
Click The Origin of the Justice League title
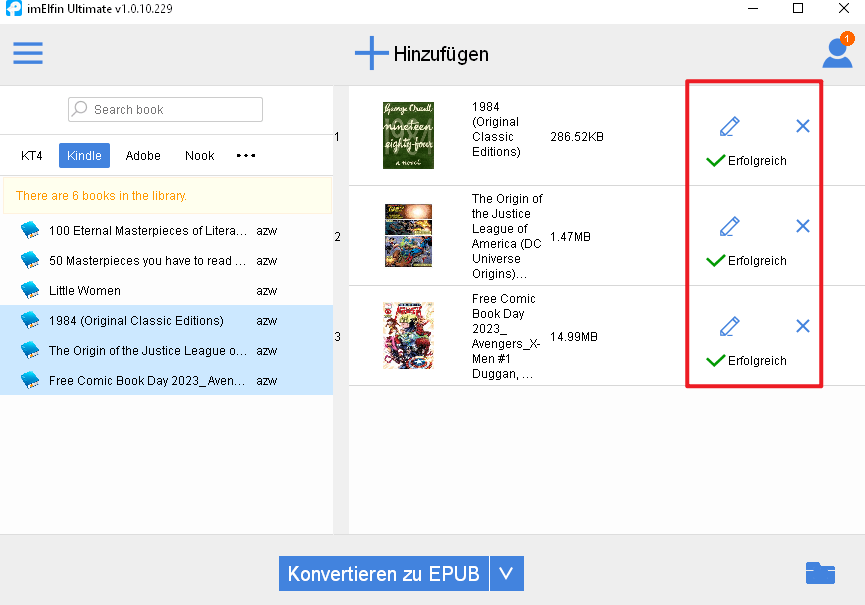[x=508, y=236]
